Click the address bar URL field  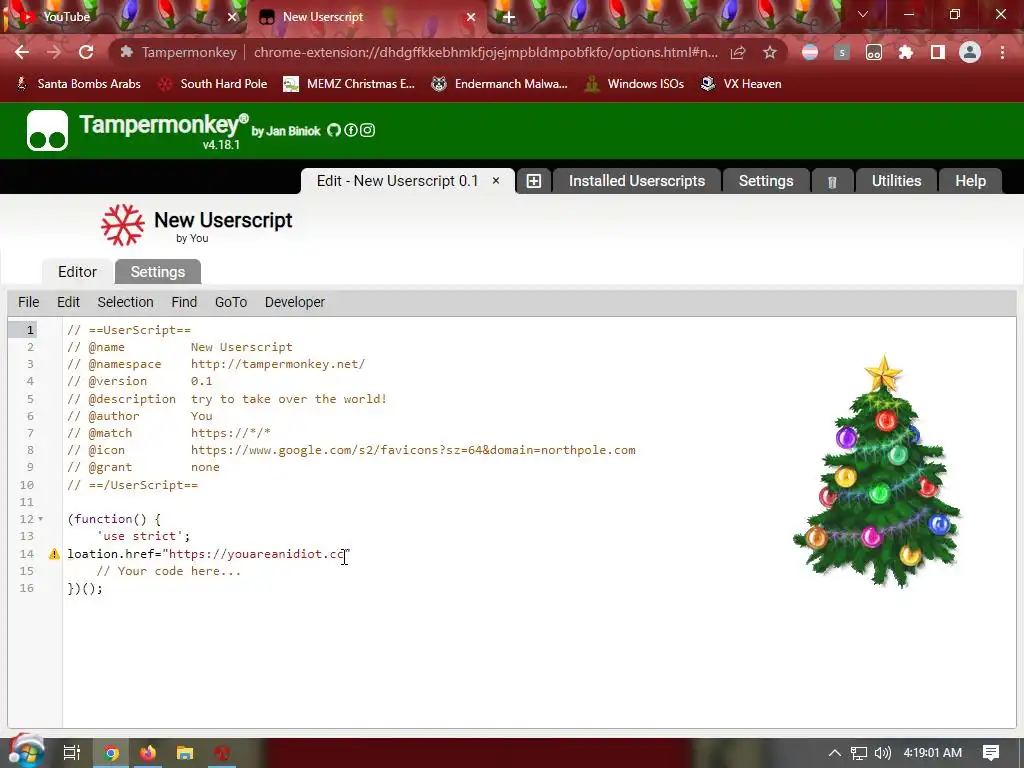tap(485, 52)
